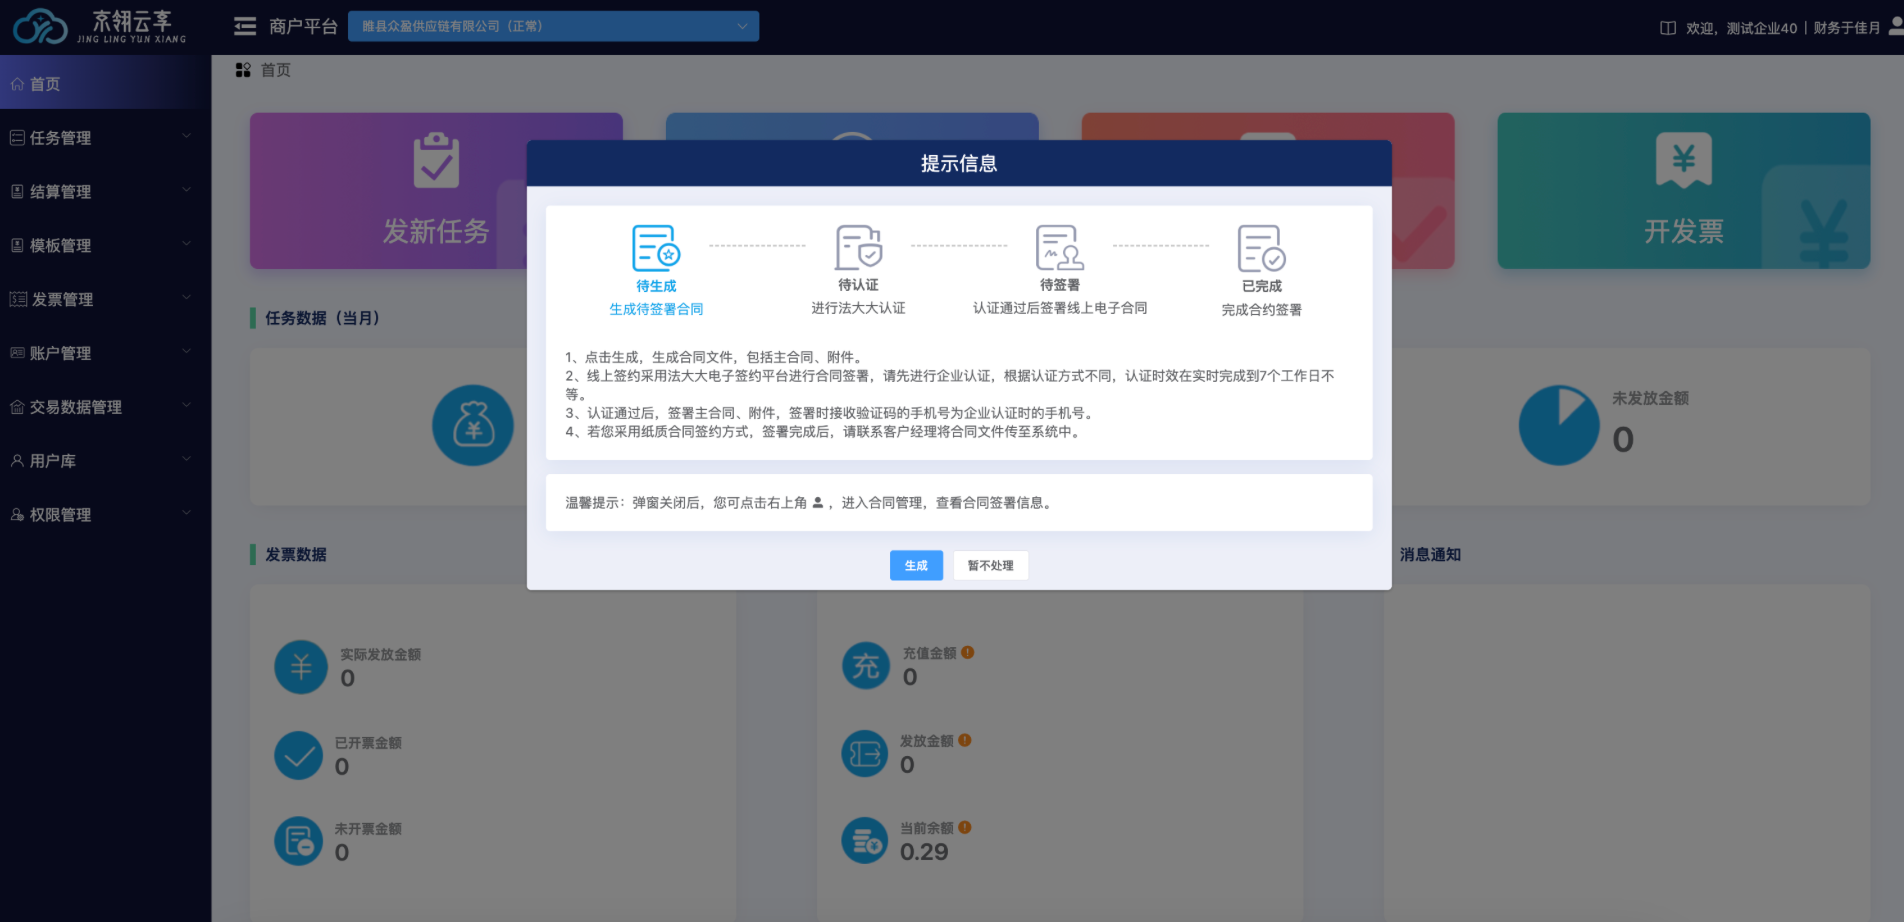The width and height of the screenshot is (1904, 922).
Task: Click the 充值金额 info warning icon
Action: (x=967, y=653)
